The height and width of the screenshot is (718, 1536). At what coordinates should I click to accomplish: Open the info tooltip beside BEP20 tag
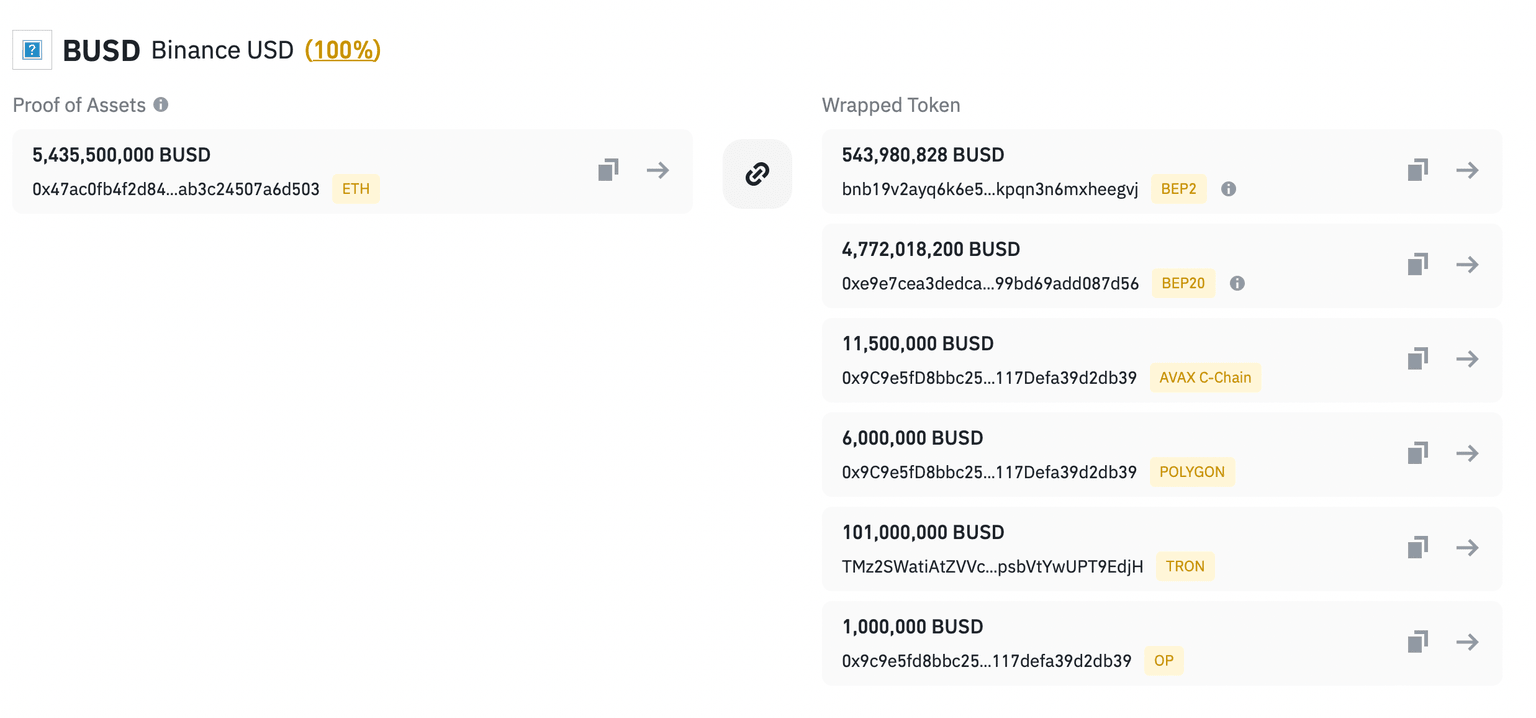coord(1237,283)
